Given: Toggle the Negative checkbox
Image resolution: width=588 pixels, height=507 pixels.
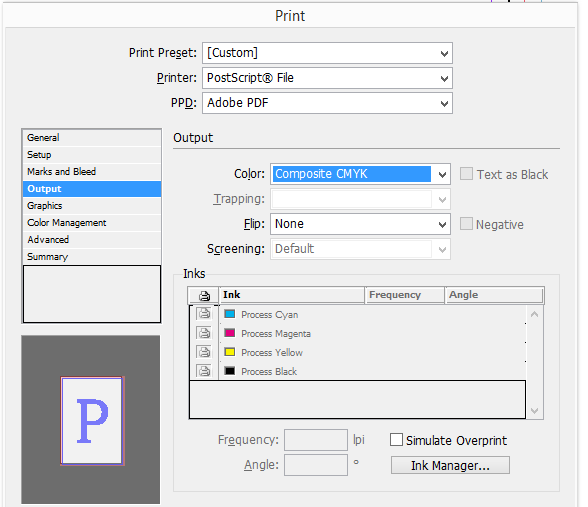Looking at the screenshot, I should (466, 224).
